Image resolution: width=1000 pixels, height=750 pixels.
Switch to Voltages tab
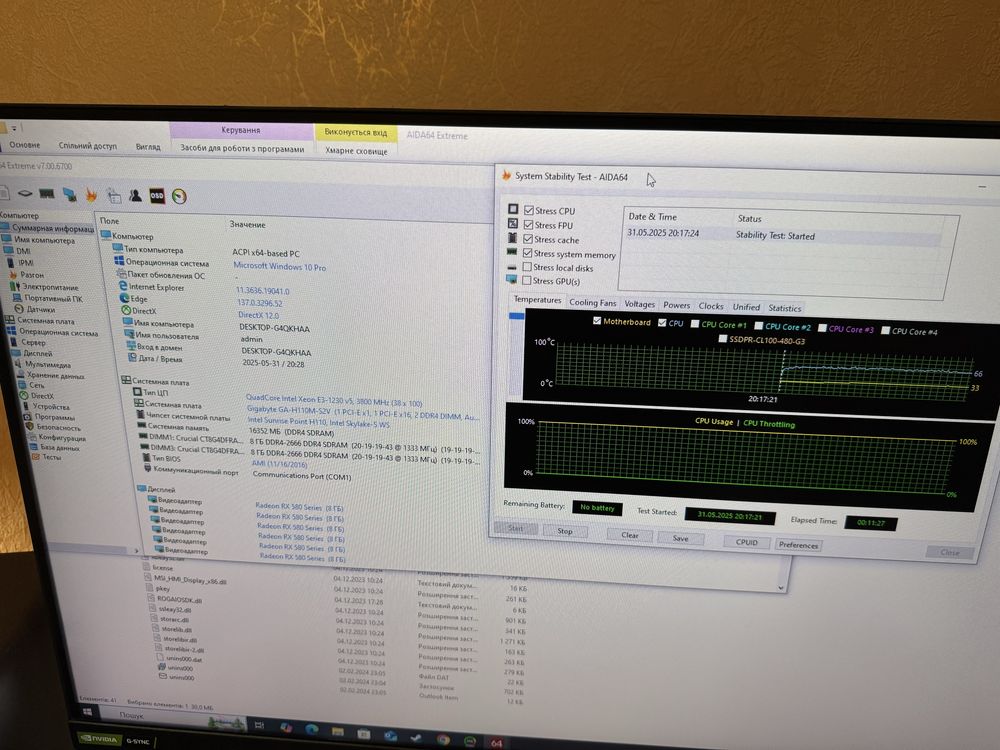639,304
